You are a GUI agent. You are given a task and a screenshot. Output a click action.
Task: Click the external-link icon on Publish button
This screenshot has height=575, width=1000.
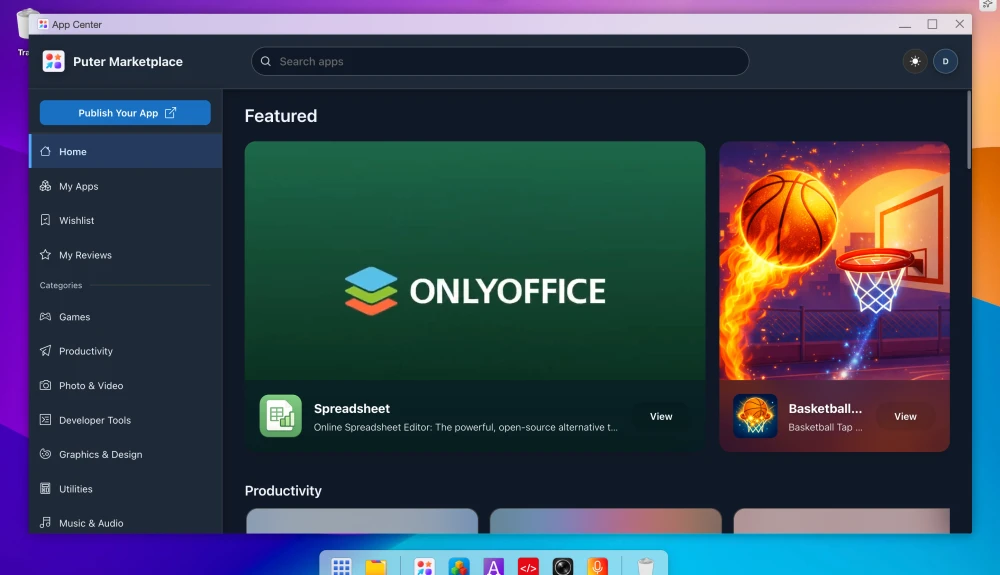click(x=170, y=113)
